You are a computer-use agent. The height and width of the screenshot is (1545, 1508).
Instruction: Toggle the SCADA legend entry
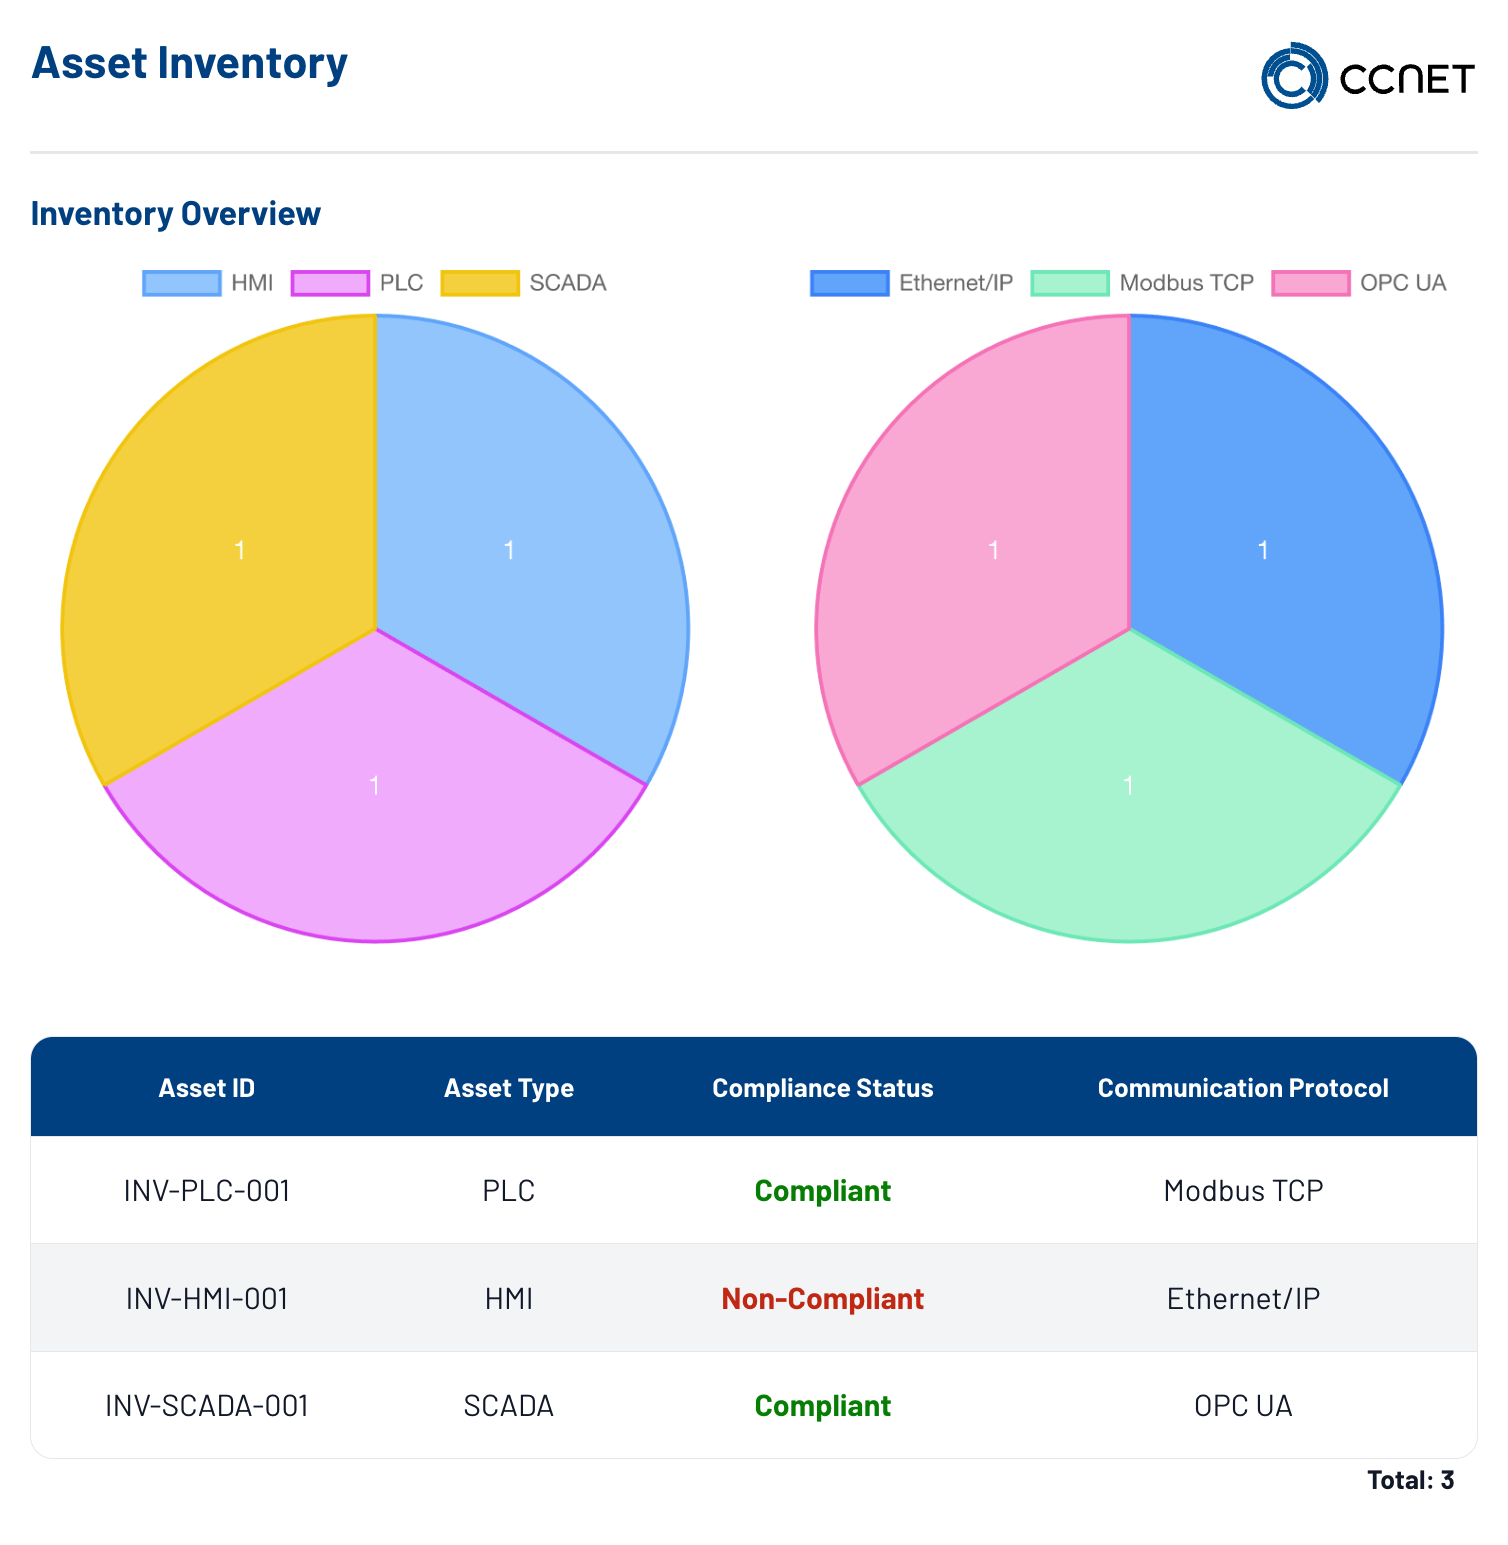click(x=523, y=283)
